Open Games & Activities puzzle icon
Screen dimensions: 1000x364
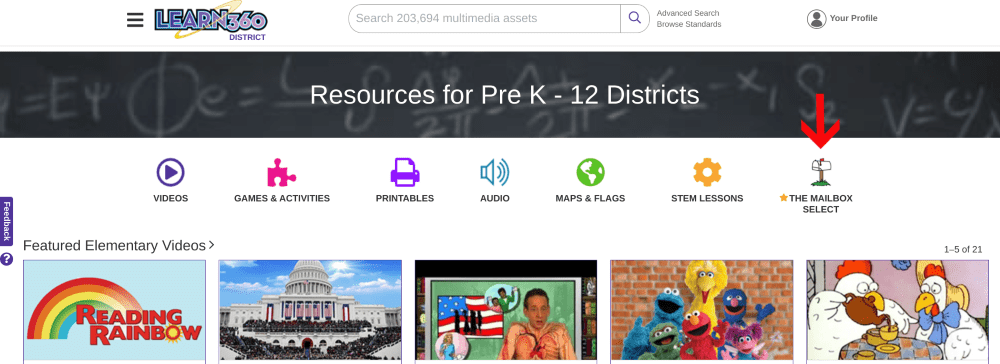[x=281, y=172]
